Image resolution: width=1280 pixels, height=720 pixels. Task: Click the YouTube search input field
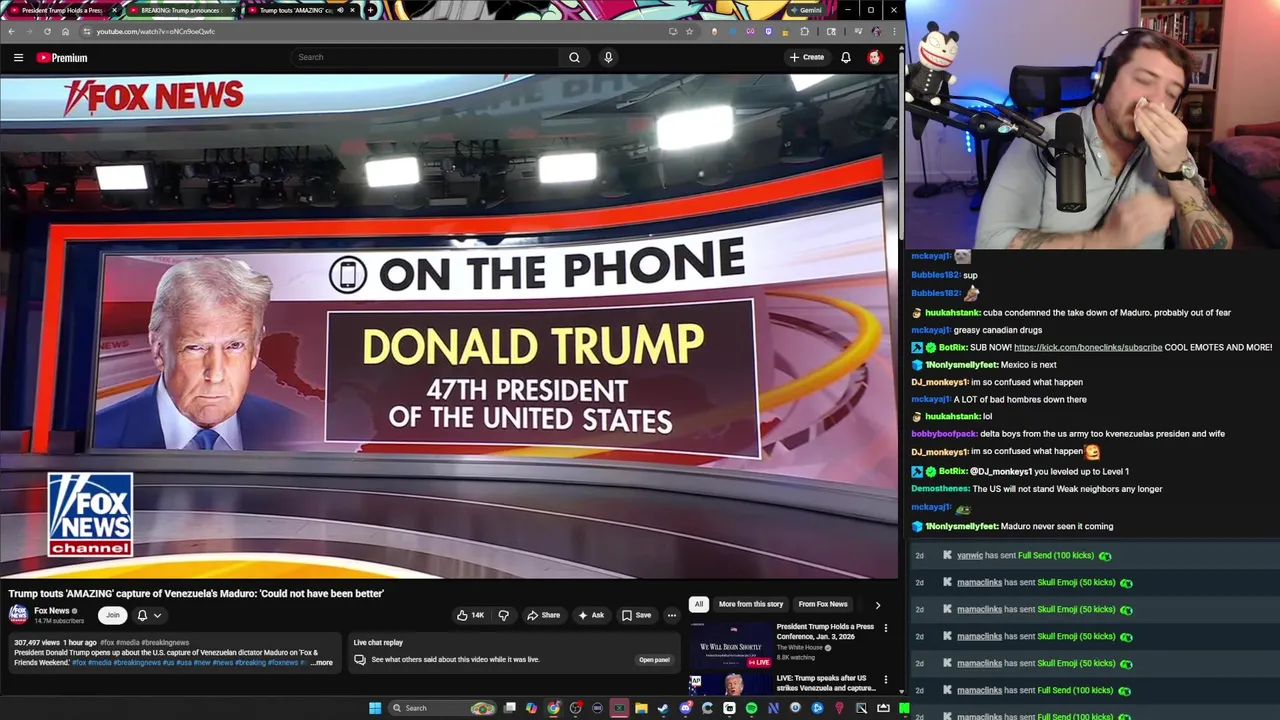click(x=426, y=57)
